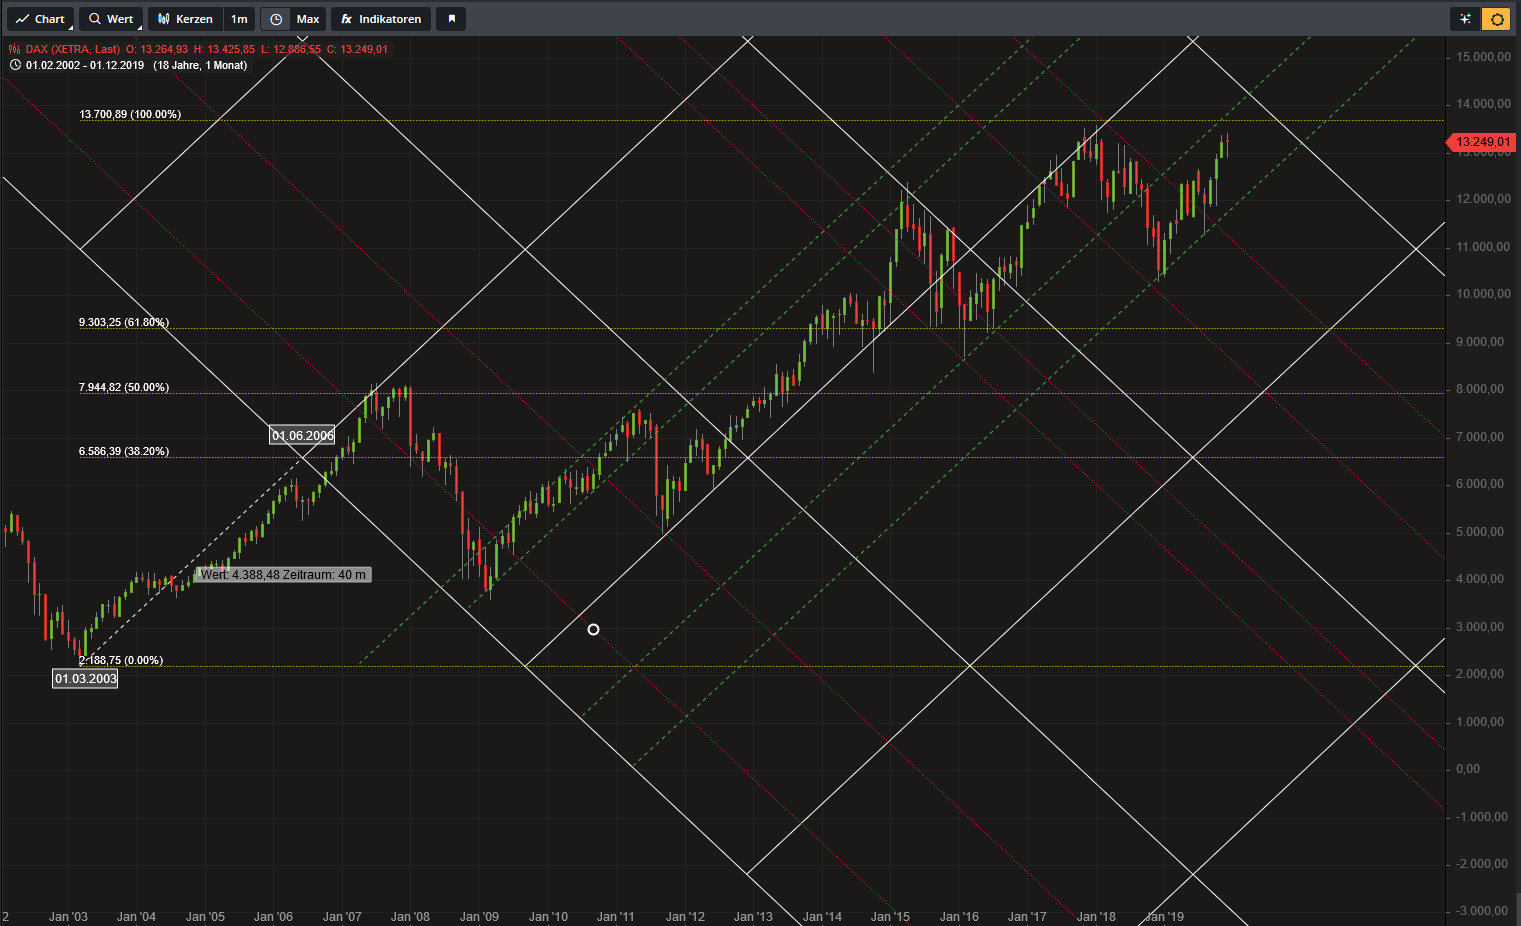Click the 01.06.2006 date marker label
Viewport: 1521px width, 926px height.
coord(302,435)
